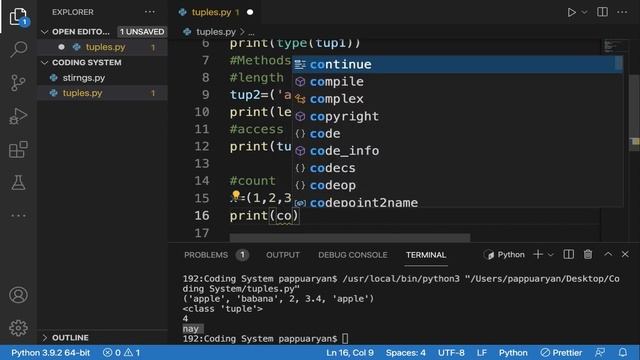Click the Python terminal shell label

504,255
